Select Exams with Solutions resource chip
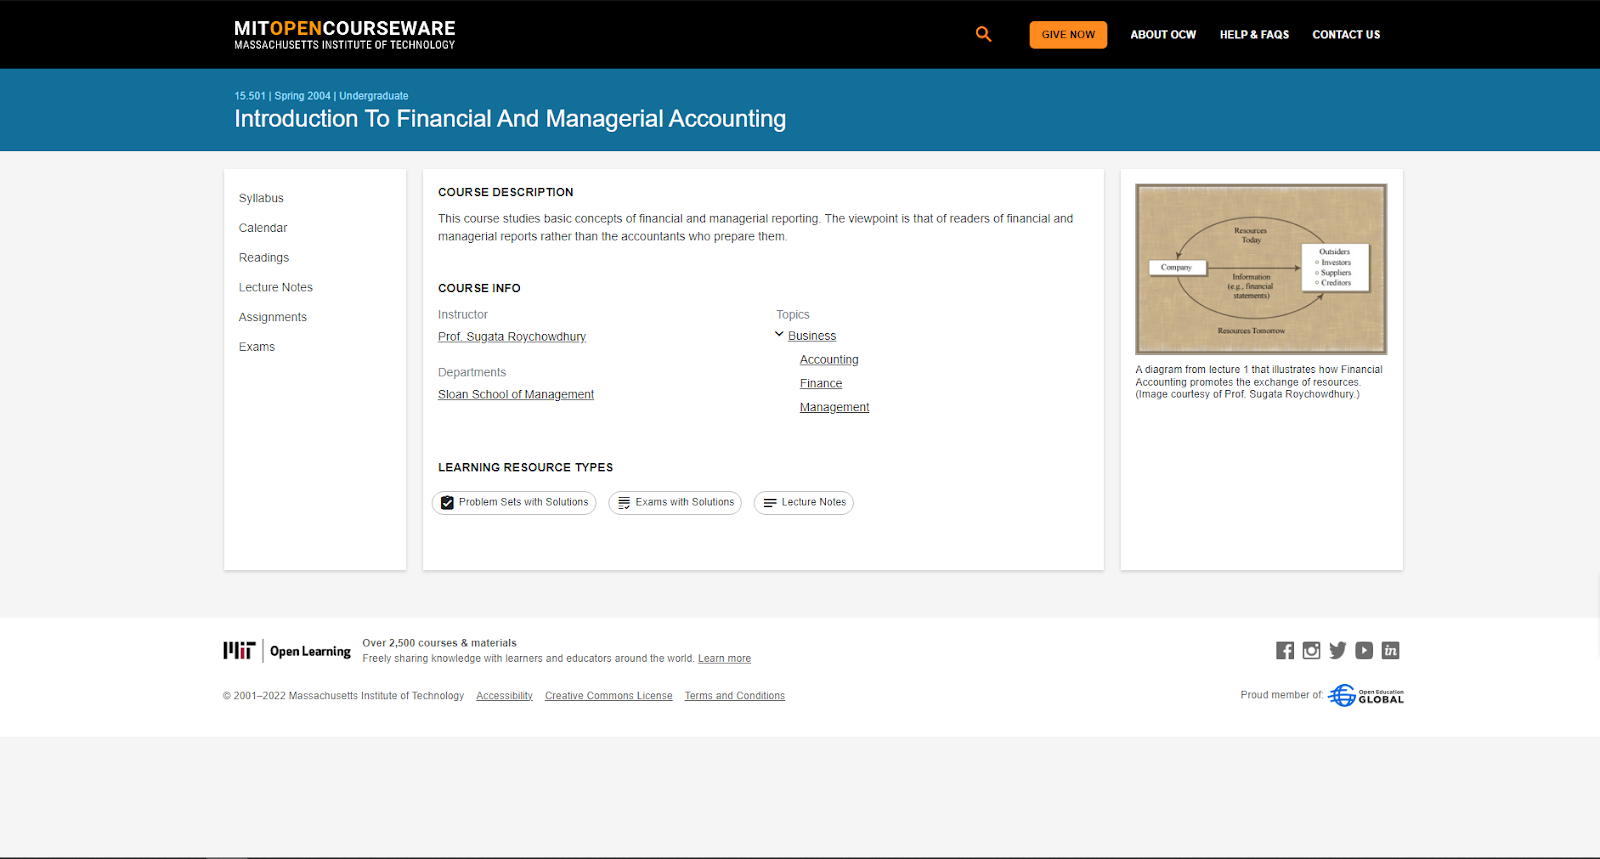This screenshot has height=859, width=1600. (x=675, y=503)
